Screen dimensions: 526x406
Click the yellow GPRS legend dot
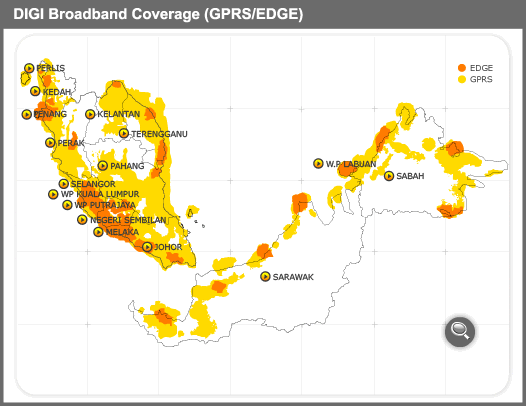[462, 80]
